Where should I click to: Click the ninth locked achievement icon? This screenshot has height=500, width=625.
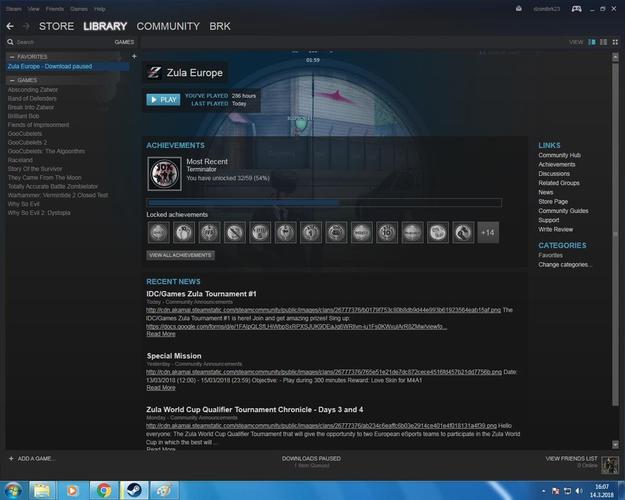coord(362,232)
